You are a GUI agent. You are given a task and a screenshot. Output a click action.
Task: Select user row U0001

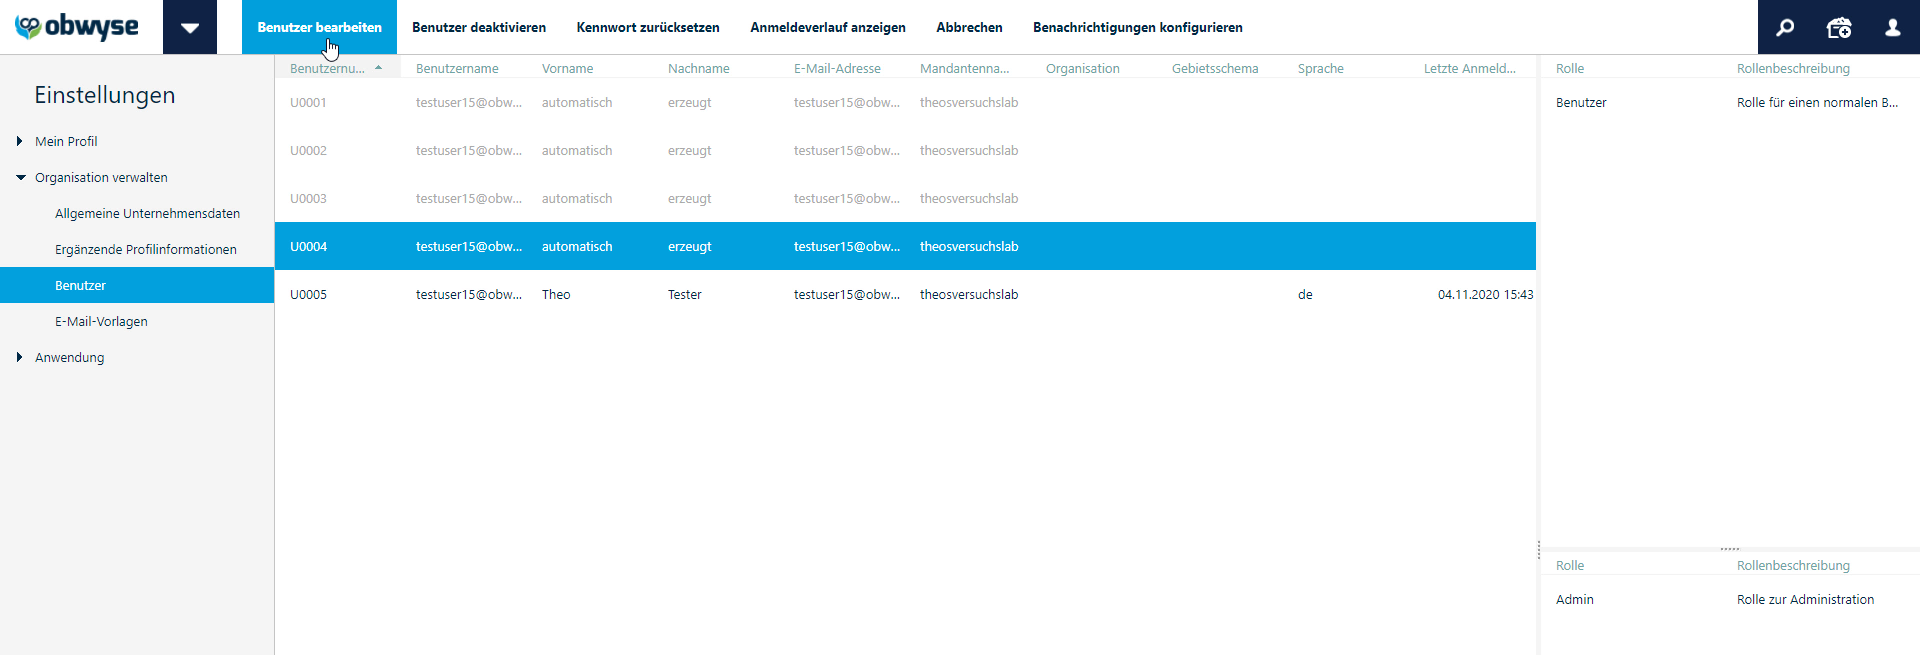tap(905, 102)
